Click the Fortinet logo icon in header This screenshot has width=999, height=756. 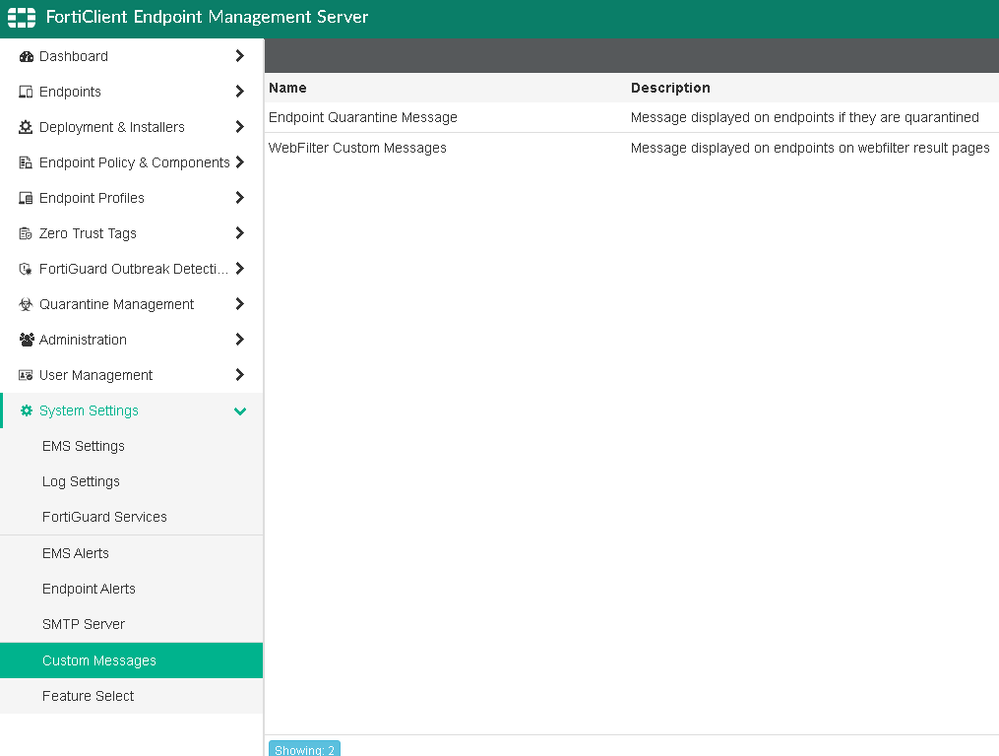pos(22,17)
